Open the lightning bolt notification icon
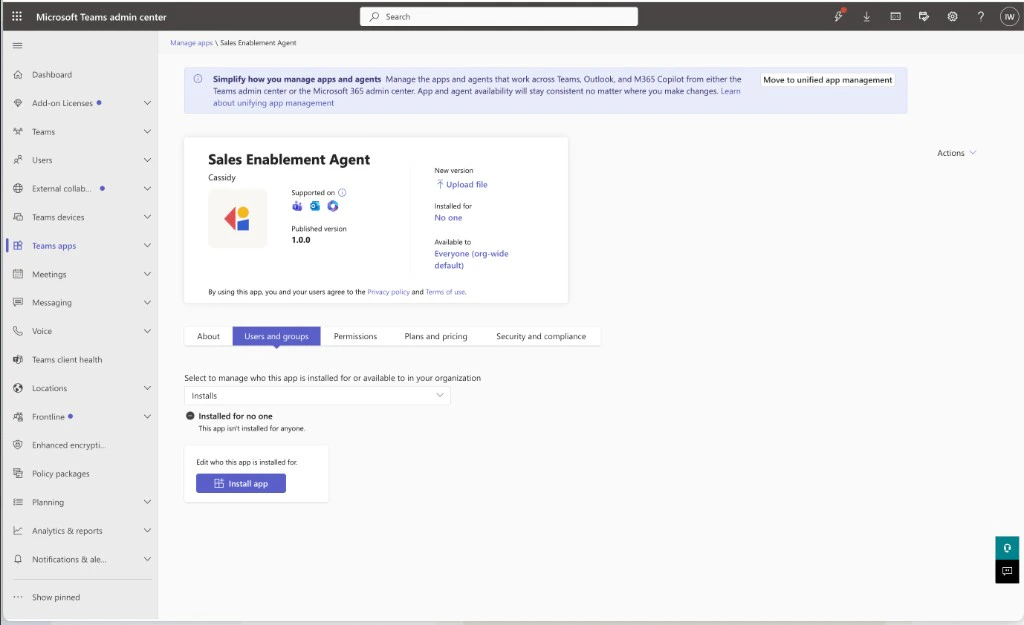Image resolution: width=1024 pixels, height=625 pixels. tap(839, 16)
